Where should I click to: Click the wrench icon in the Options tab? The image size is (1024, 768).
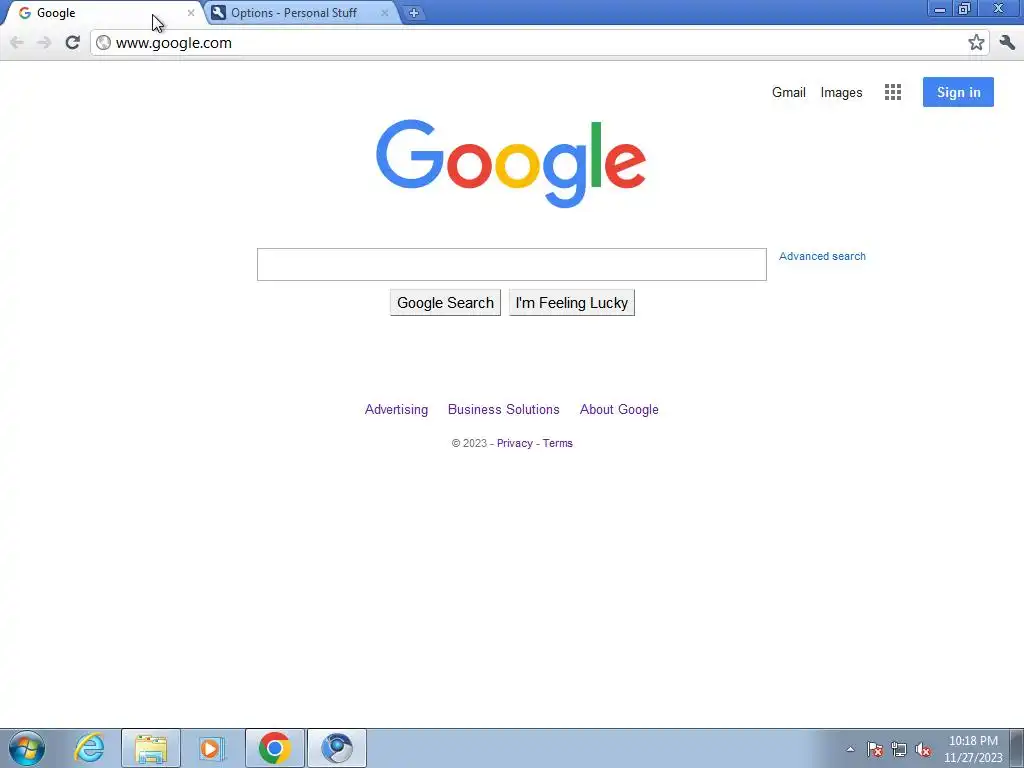pos(218,12)
